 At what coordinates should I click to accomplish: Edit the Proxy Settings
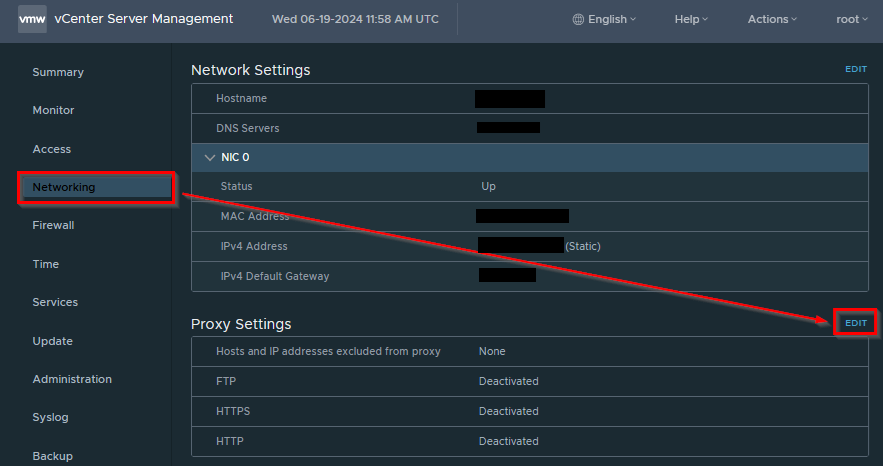[x=856, y=323]
